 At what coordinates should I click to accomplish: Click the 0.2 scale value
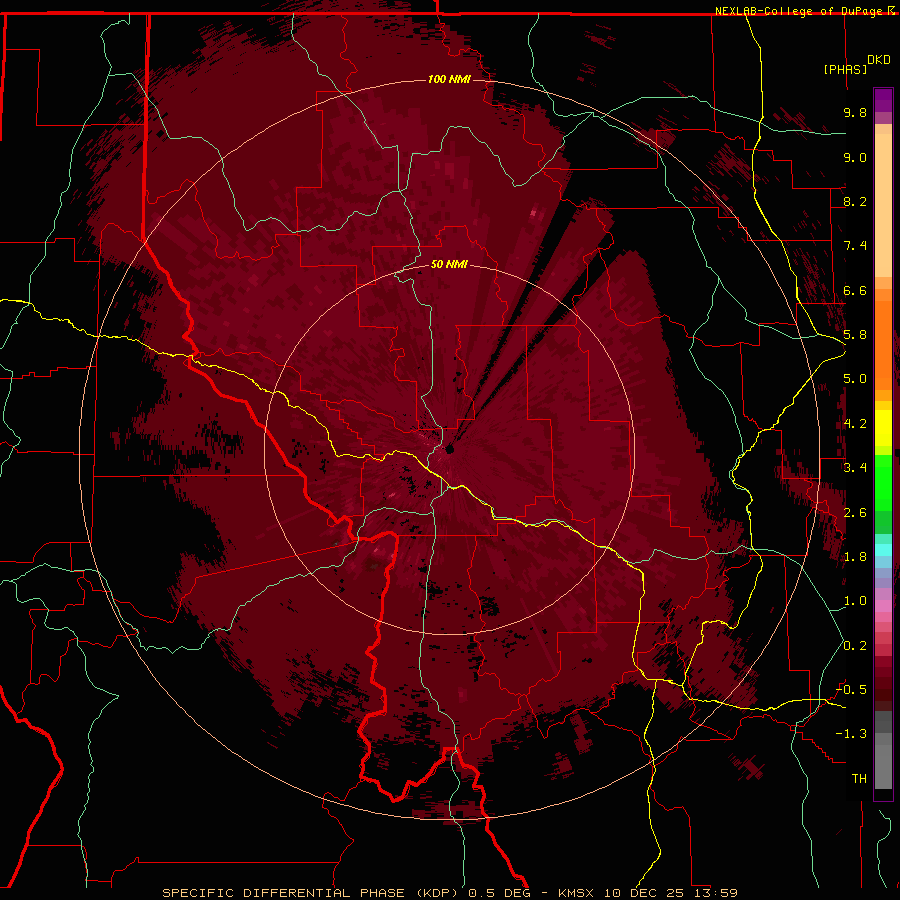pos(855,645)
